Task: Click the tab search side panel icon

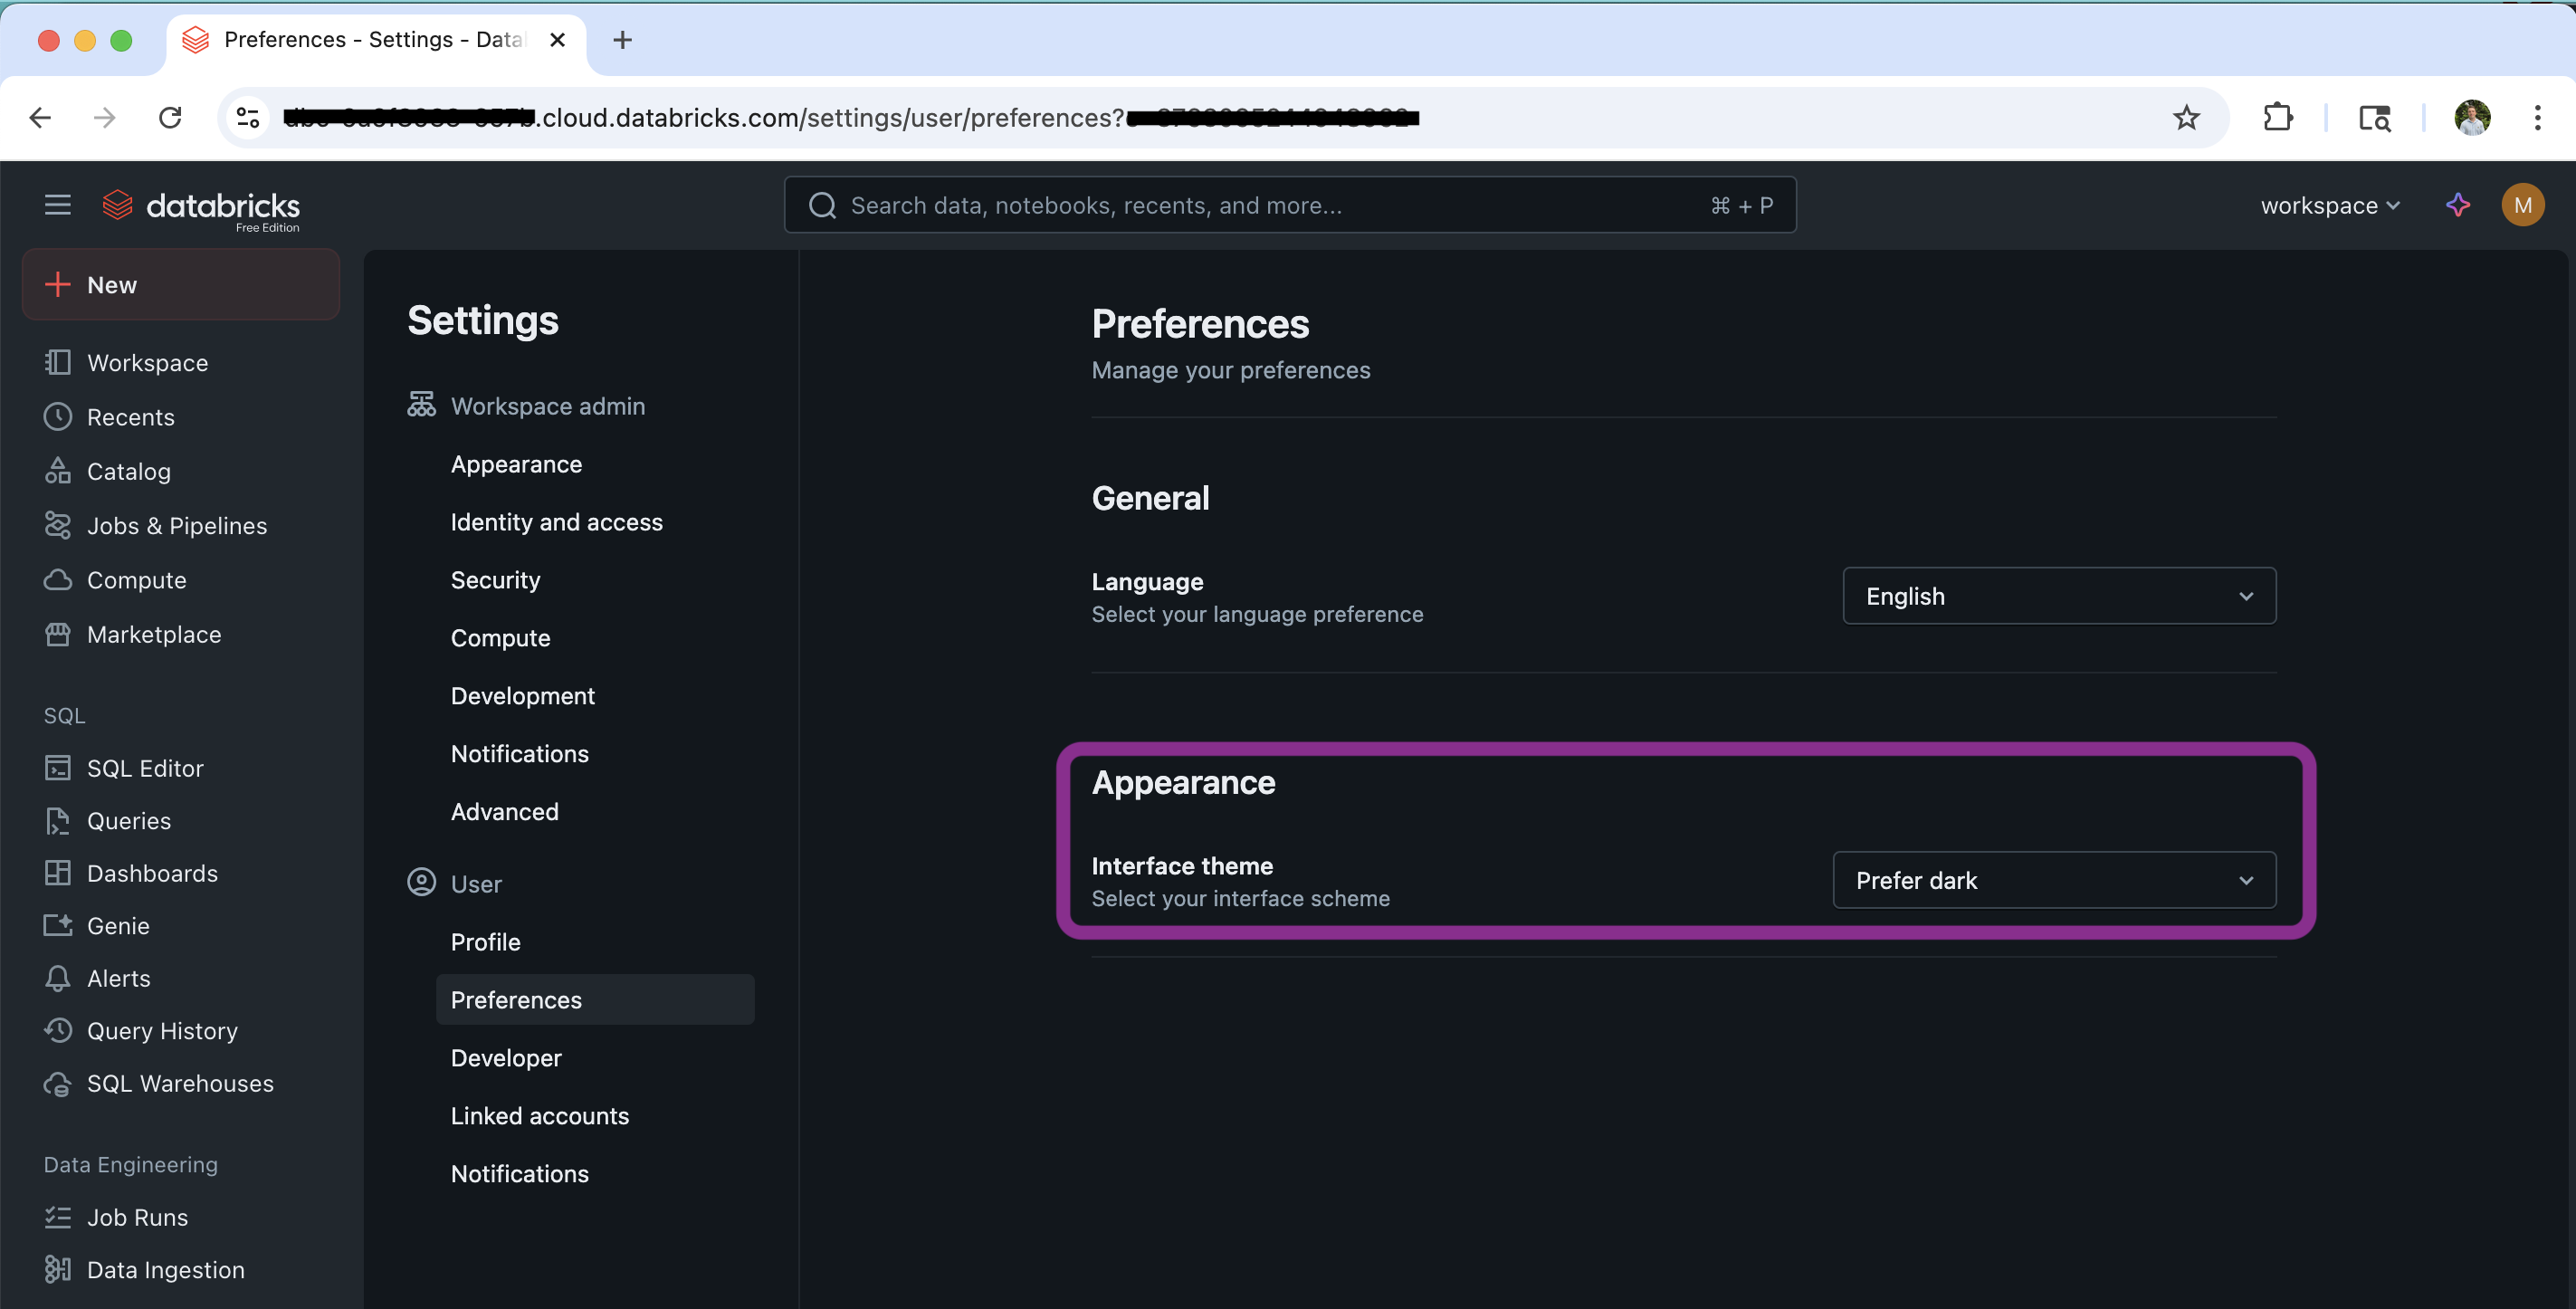Action: tap(2375, 118)
